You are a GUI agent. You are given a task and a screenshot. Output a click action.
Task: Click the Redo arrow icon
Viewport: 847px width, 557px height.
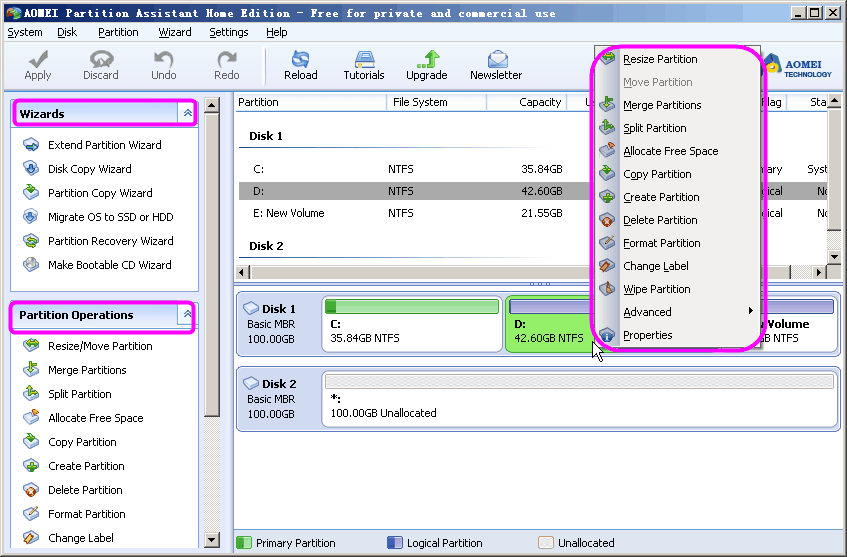(227, 58)
